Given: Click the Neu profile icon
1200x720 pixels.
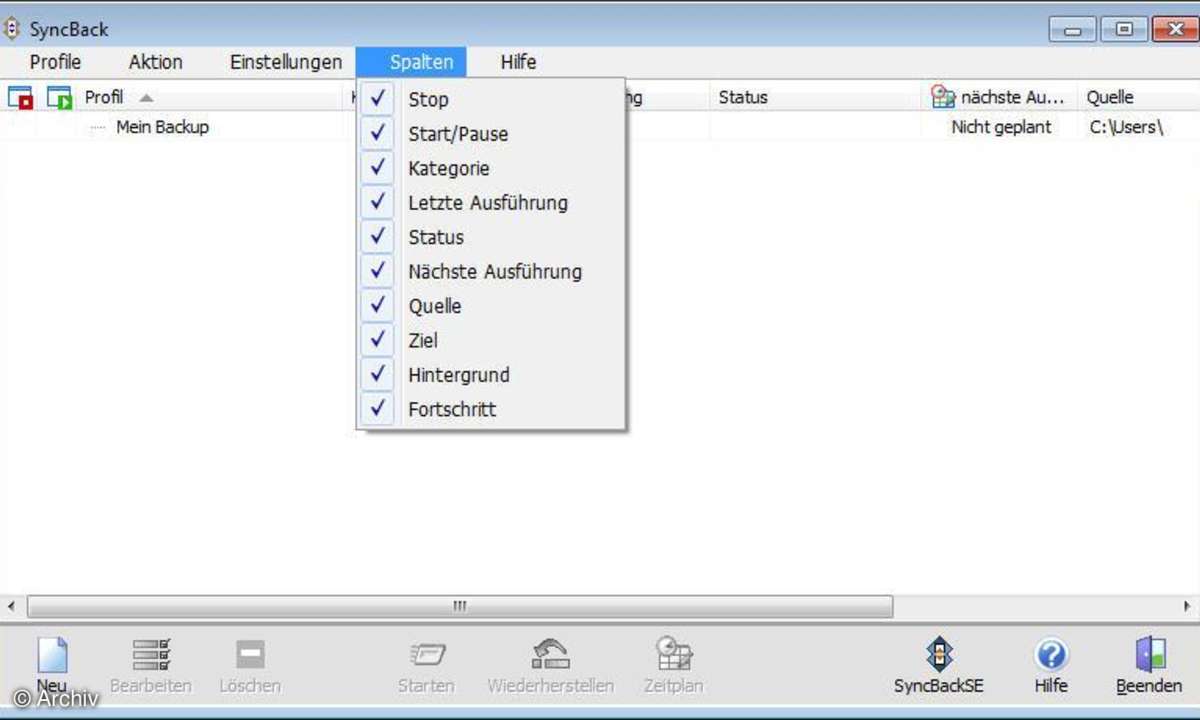Looking at the screenshot, I should [52, 655].
